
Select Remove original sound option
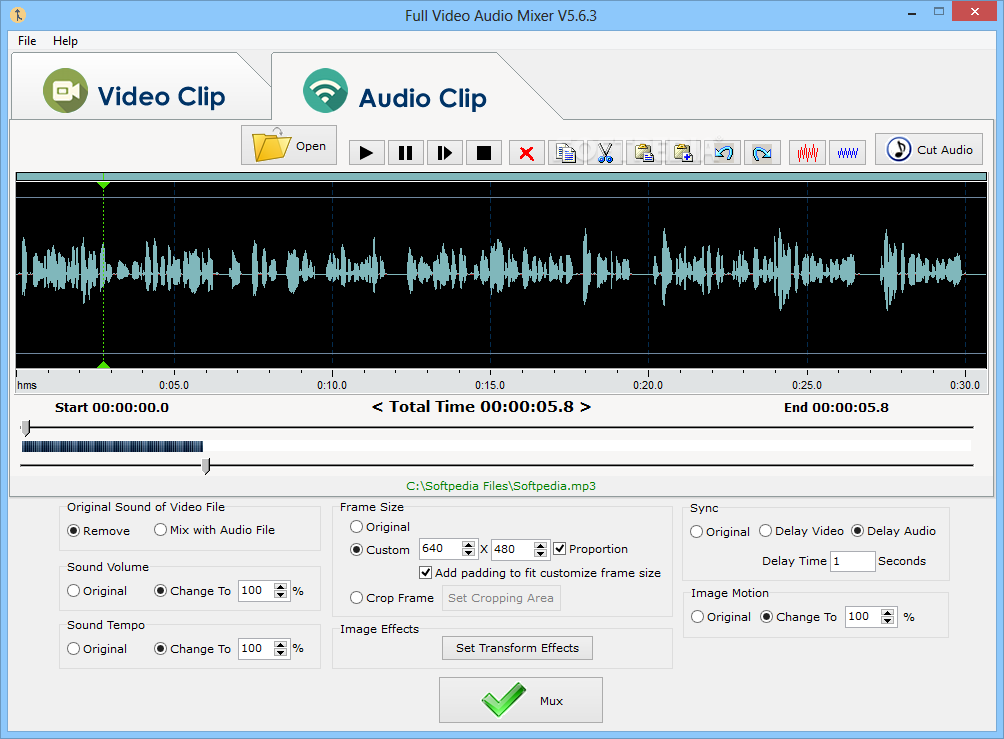coord(99,531)
